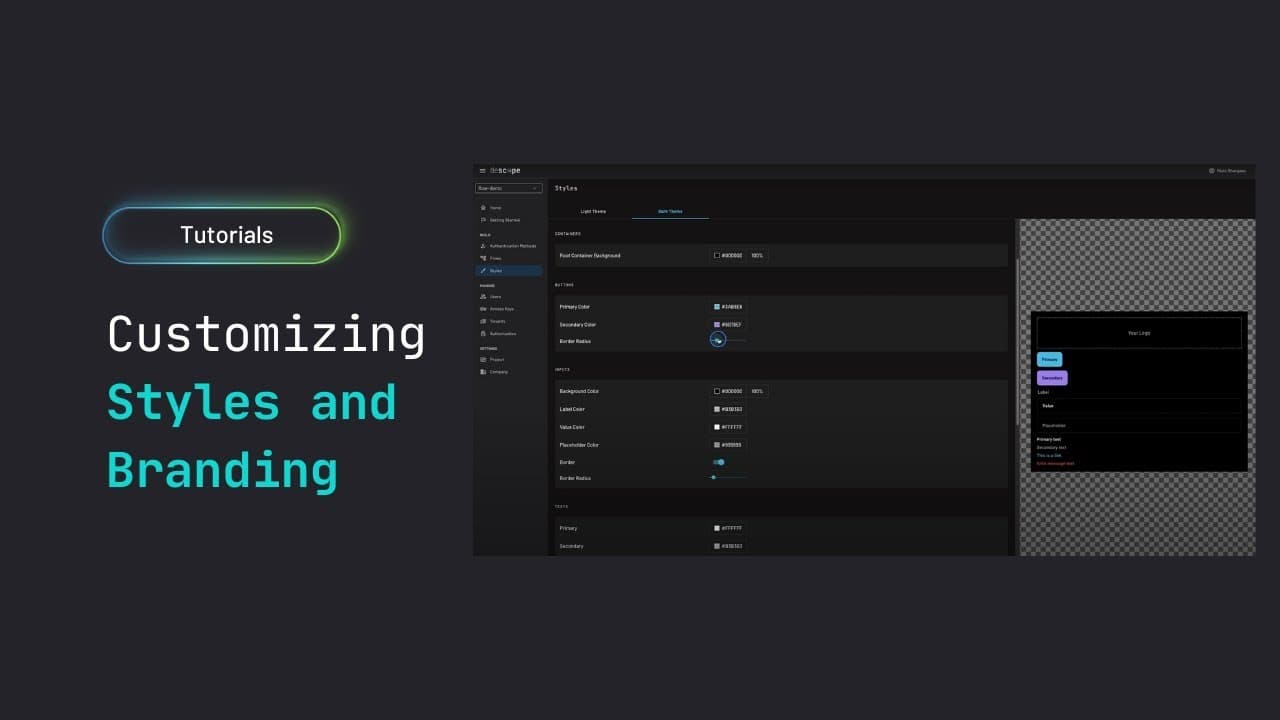Select the Users icon under Manage
The height and width of the screenshot is (720, 1280).
tap(484, 297)
